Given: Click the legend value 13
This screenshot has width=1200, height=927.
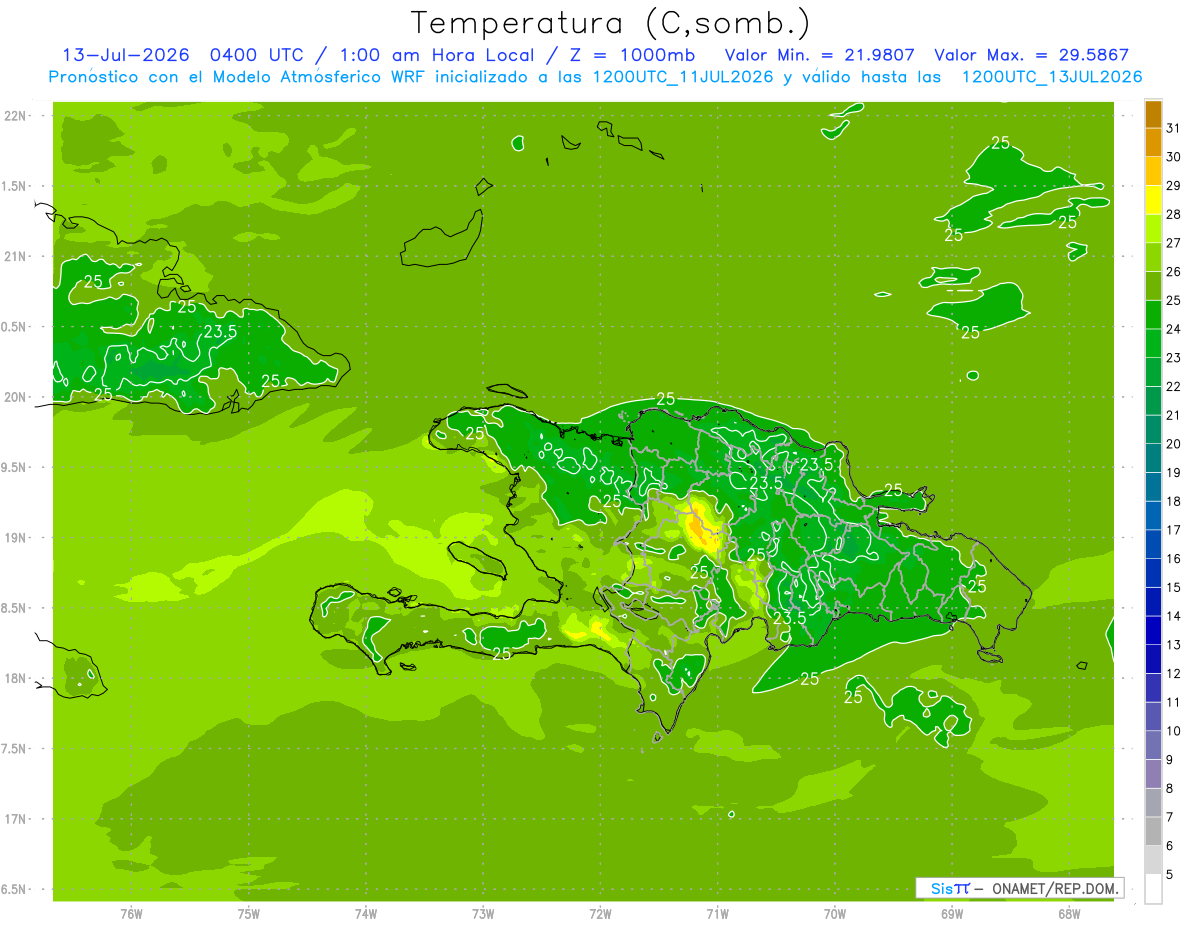Looking at the screenshot, I should pos(1173,645).
